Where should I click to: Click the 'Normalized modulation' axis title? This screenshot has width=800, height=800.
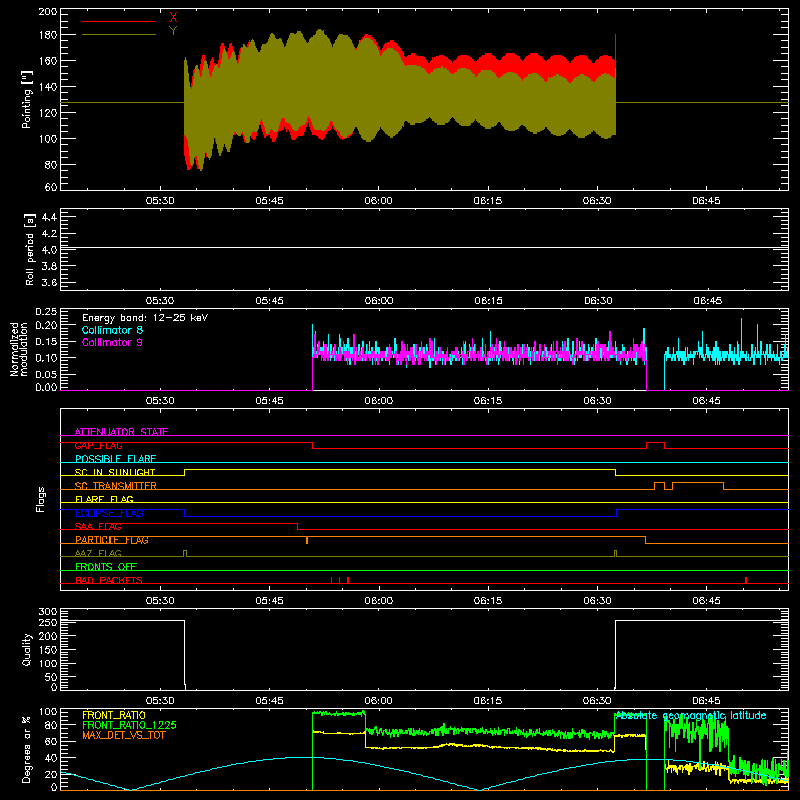pyautogui.click(x=20, y=349)
